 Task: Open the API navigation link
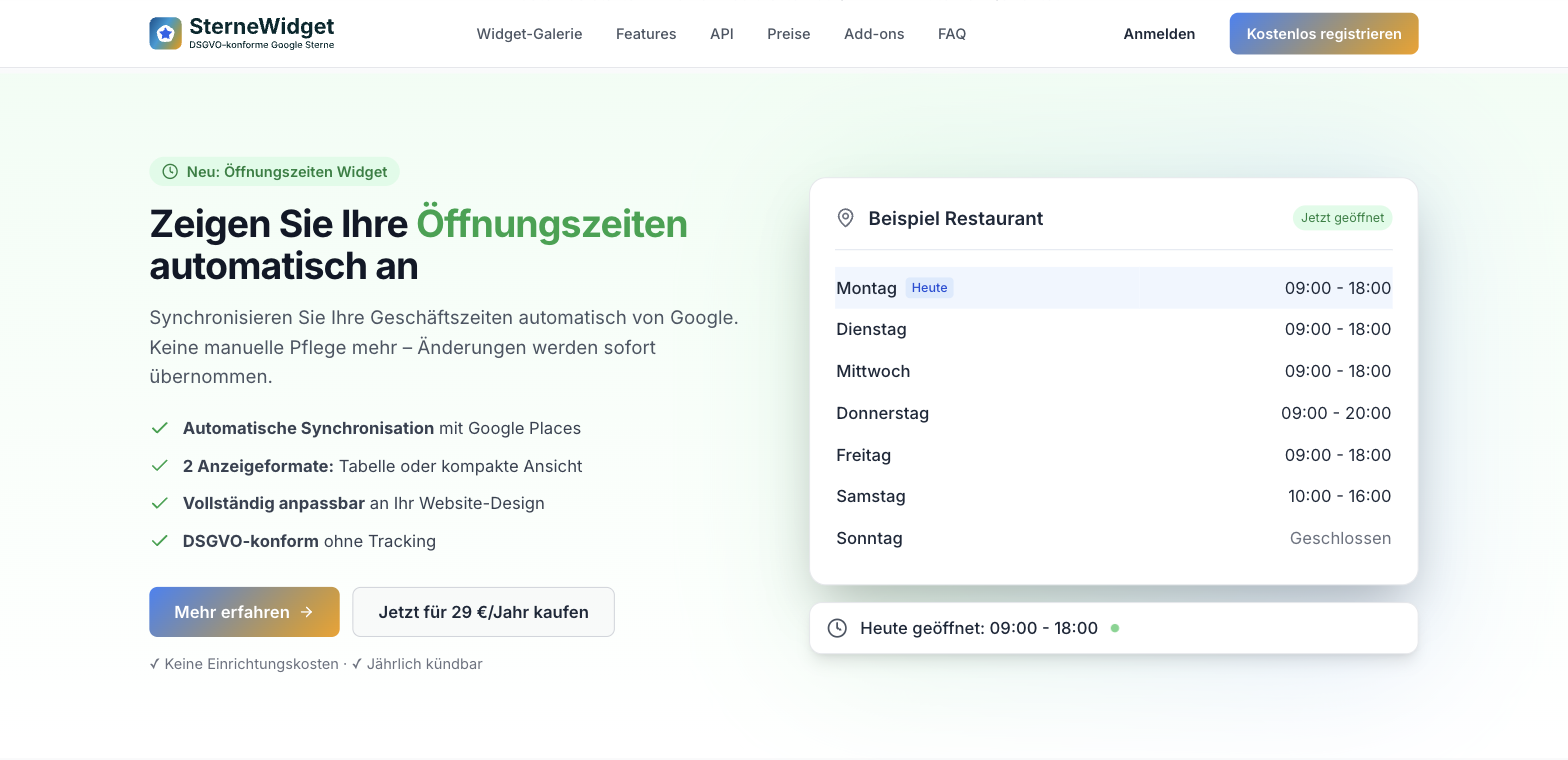[x=722, y=34]
